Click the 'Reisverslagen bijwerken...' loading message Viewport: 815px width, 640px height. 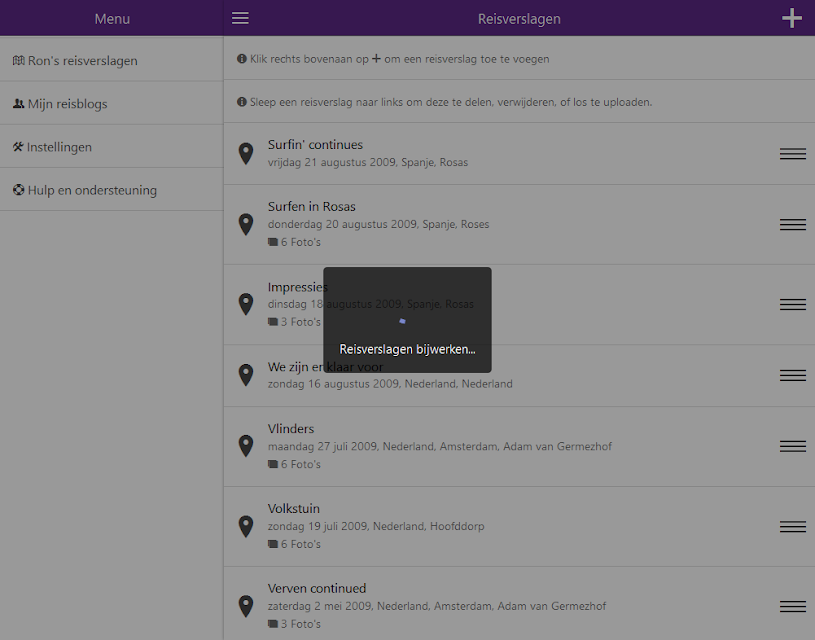[x=407, y=349]
